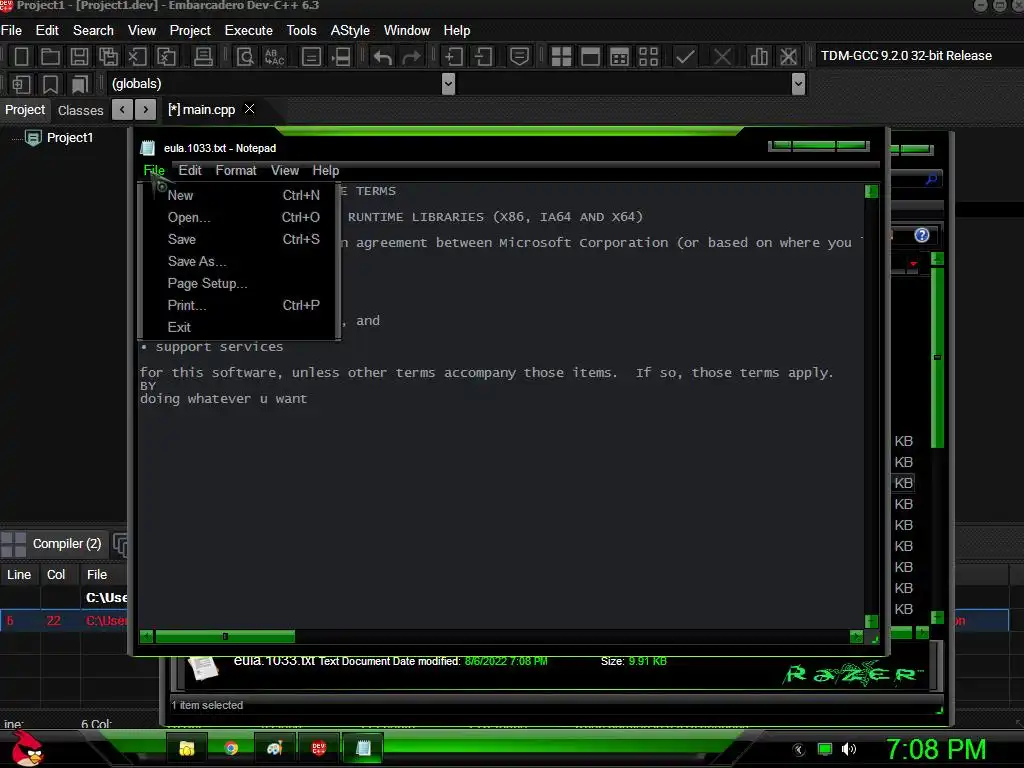Click the Print toolbar icon
The height and width of the screenshot is (768, 1024).
coord(203,56)
